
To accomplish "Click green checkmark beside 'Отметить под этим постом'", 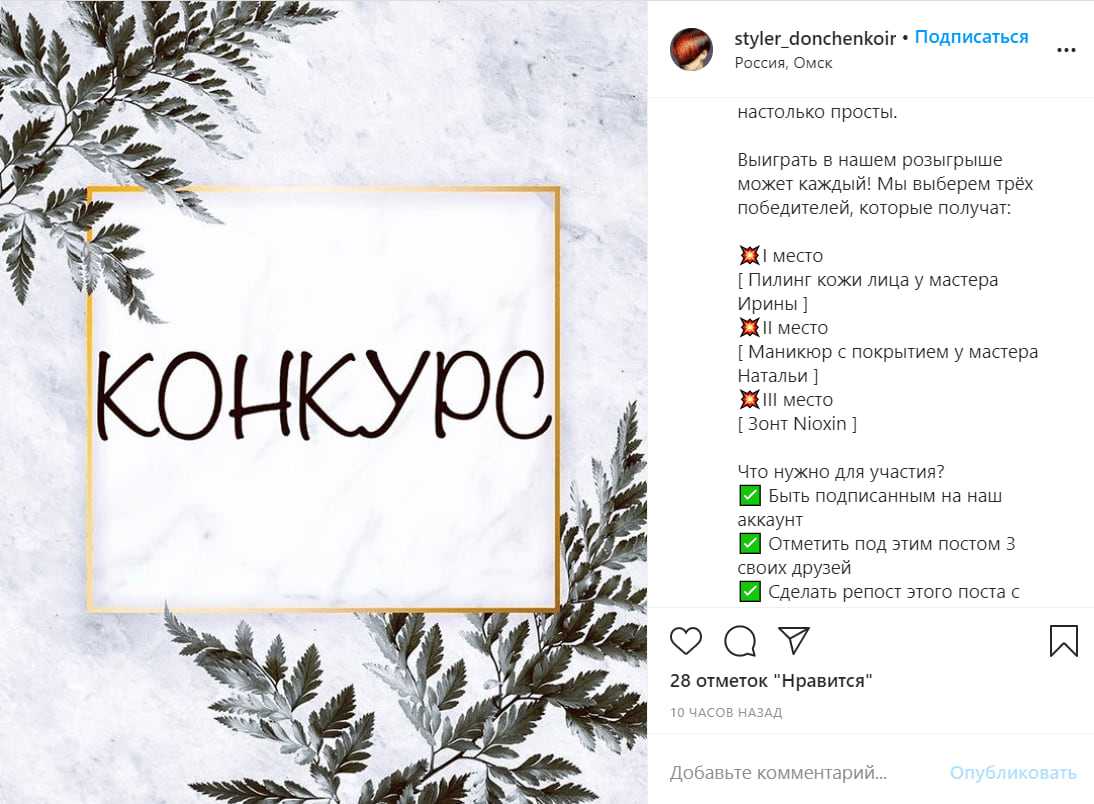I will [x=749, y=543].
